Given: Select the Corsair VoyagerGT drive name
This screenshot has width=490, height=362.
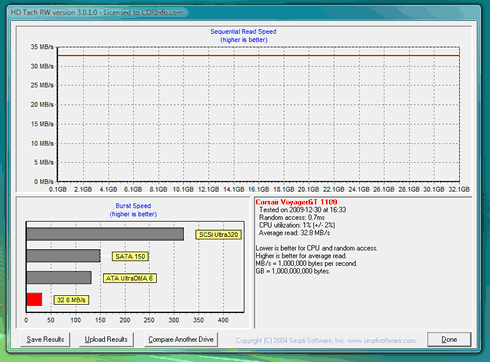Looking at the screenshot, I should point(296,202).
